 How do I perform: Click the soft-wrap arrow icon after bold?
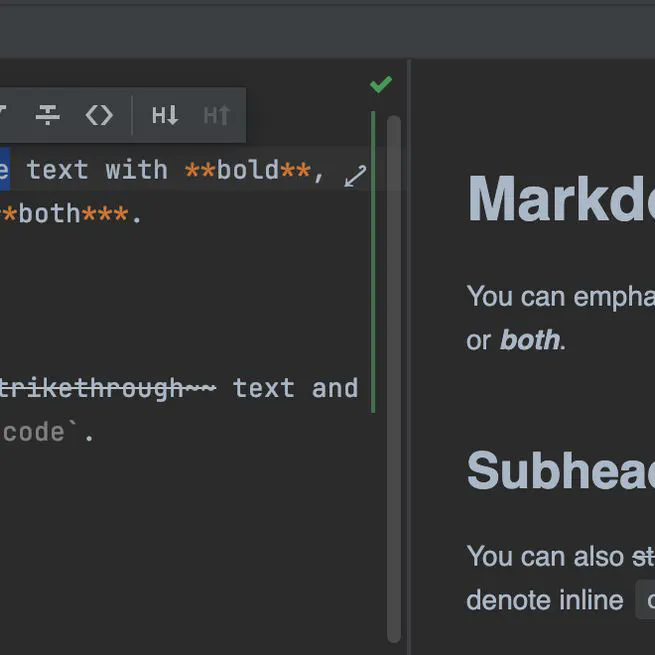(x=355, y=176)
